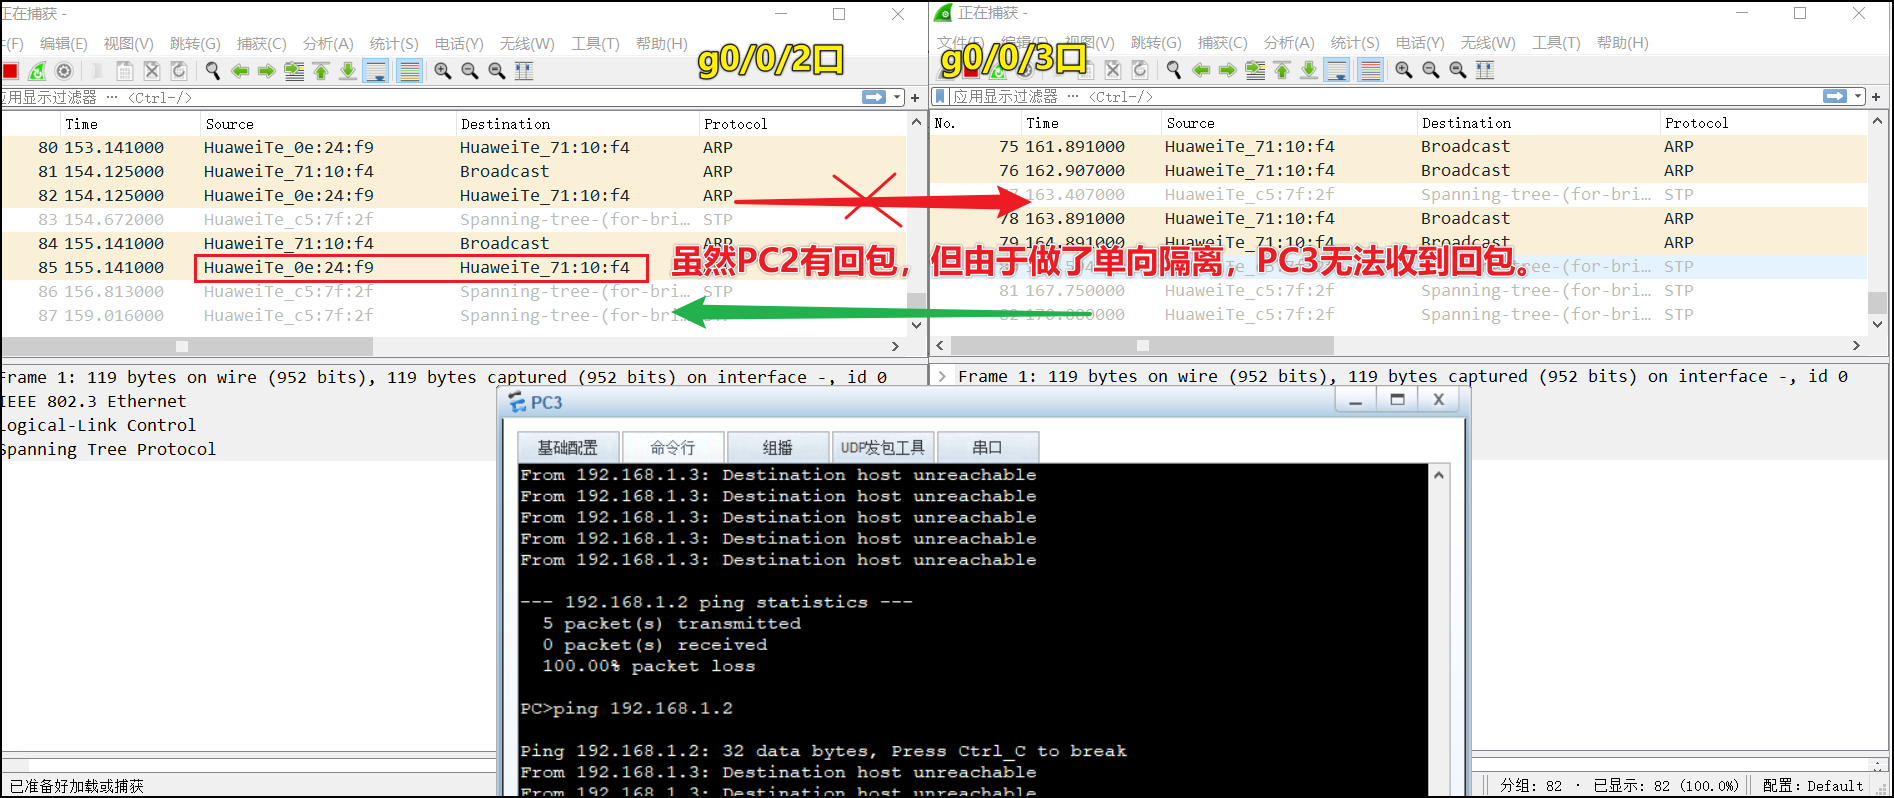The width and height of the screenshot is (1894, 798).
Task: Apply display filter arrow in left Wireshark
Action: pos(874,97)
